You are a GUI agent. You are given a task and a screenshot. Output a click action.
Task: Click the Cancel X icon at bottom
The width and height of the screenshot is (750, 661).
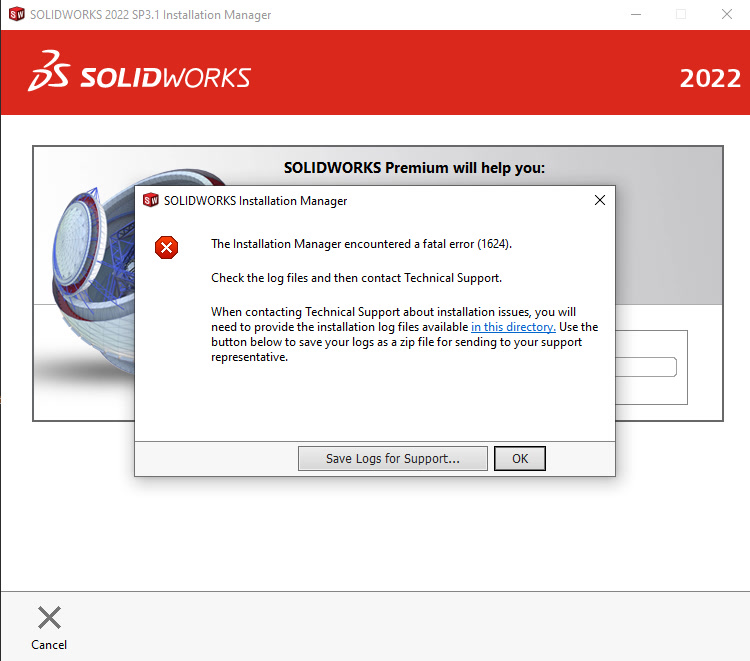tap(49, 617)
